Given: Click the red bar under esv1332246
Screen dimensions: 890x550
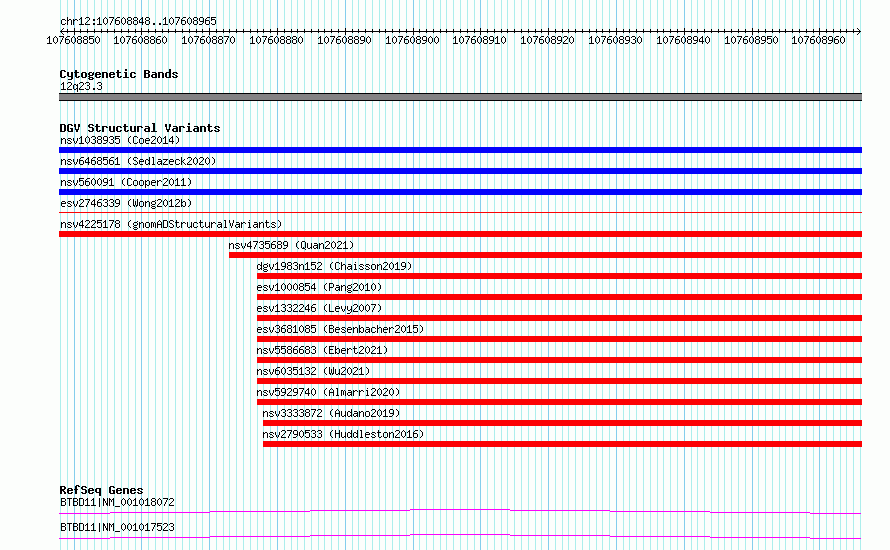Looking at the screenshot, I should click(x=559, y=318).
